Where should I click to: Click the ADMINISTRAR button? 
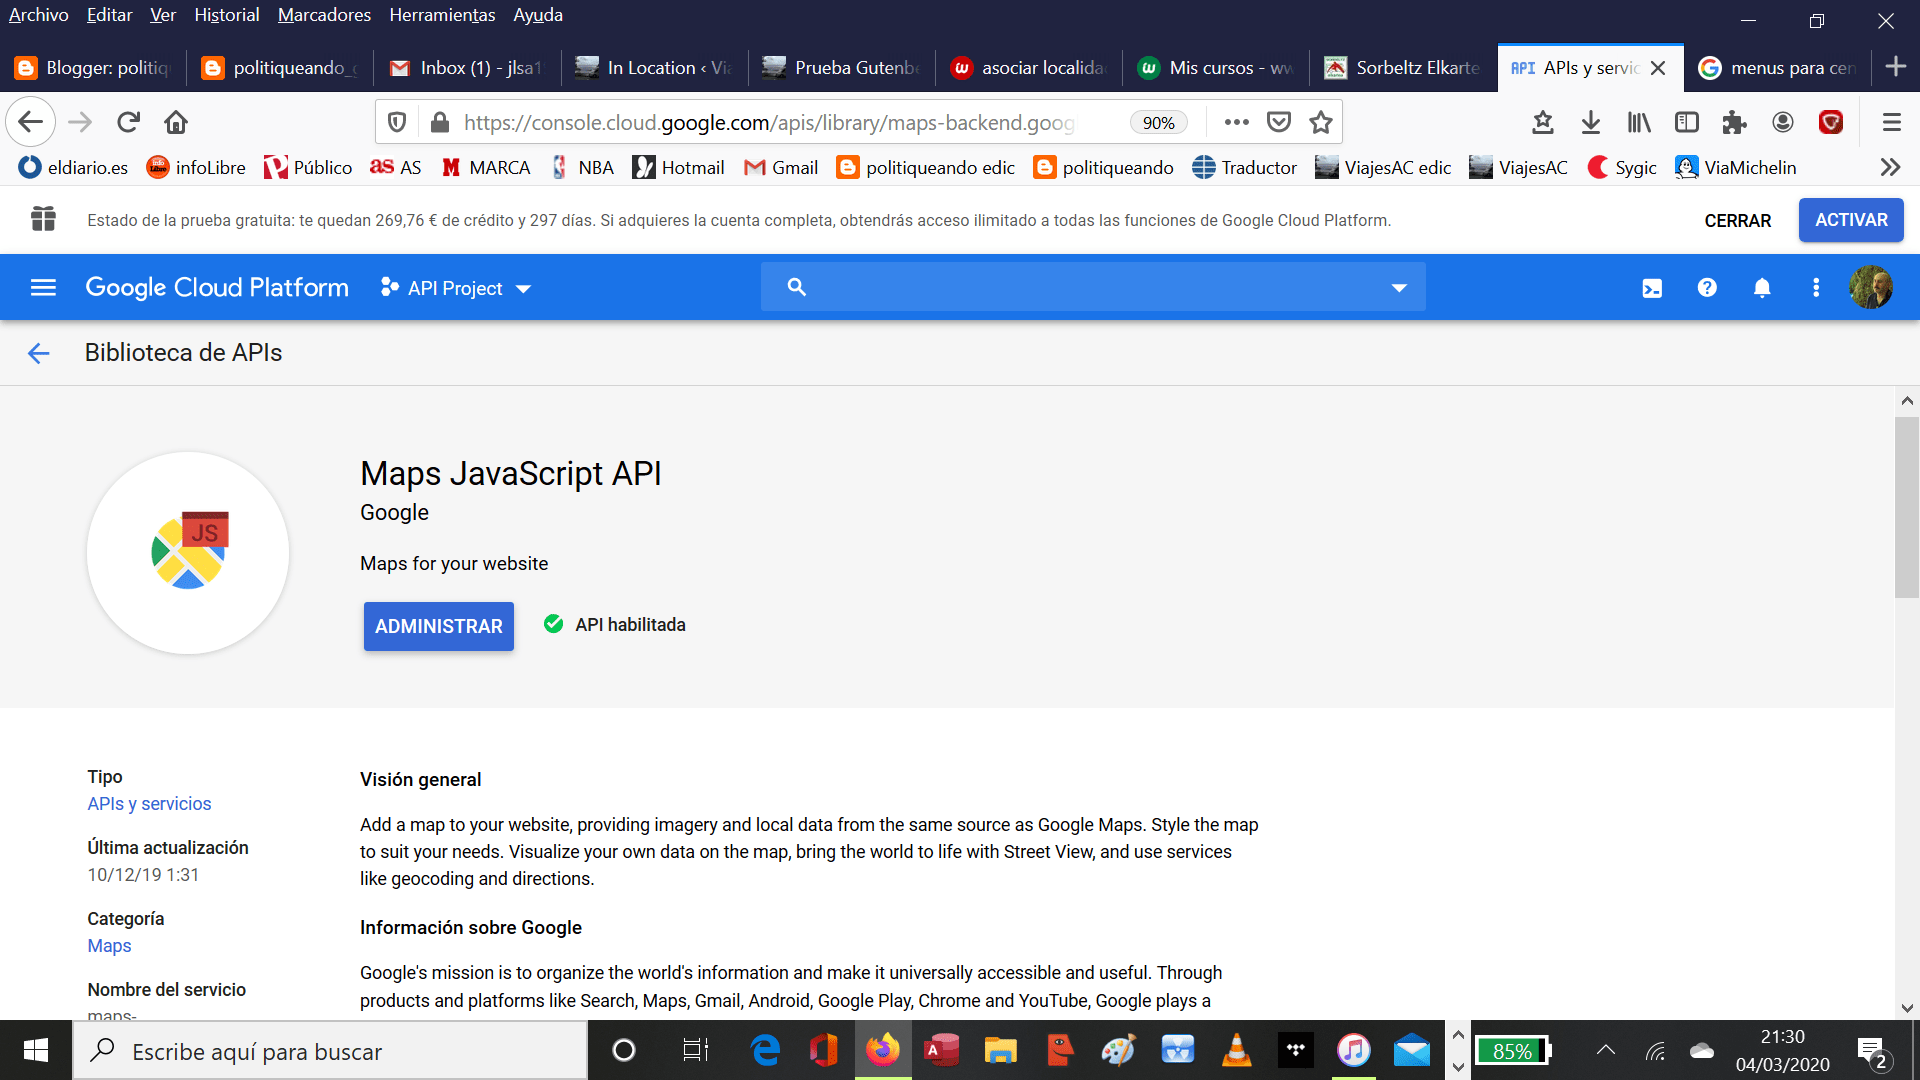[439, 626]
